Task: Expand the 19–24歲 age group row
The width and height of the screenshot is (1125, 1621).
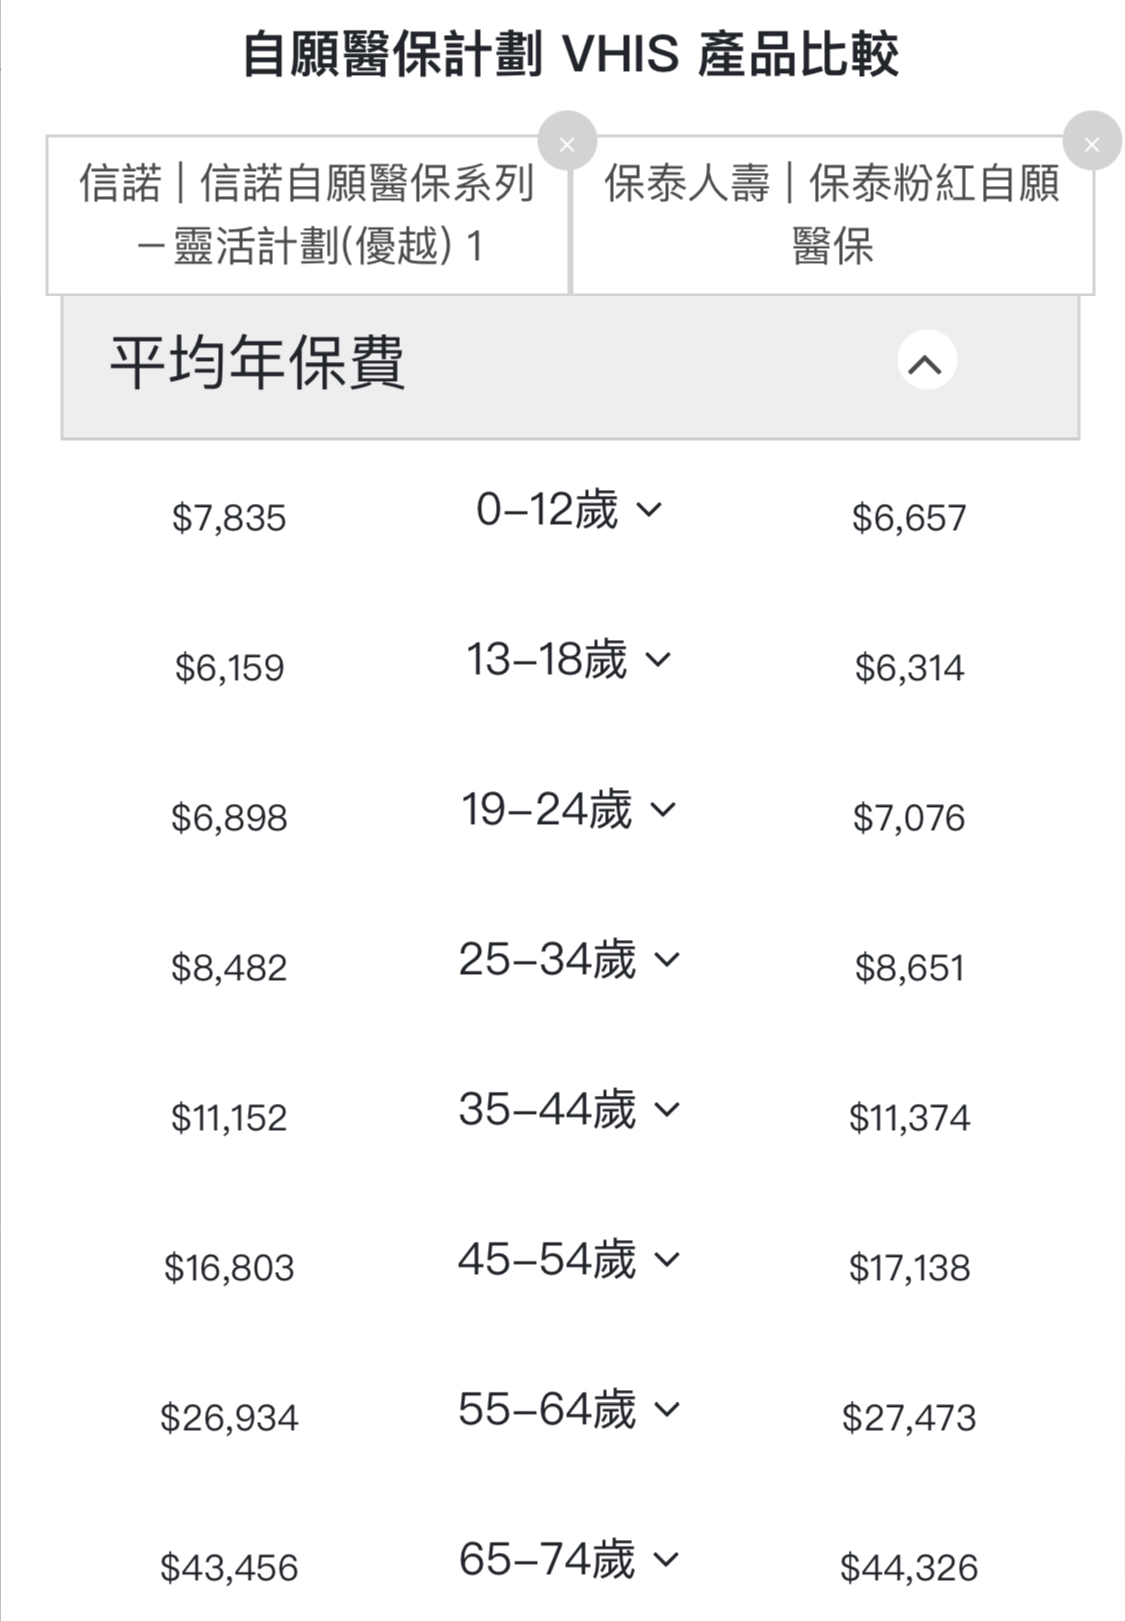Action: pos(568,810)
